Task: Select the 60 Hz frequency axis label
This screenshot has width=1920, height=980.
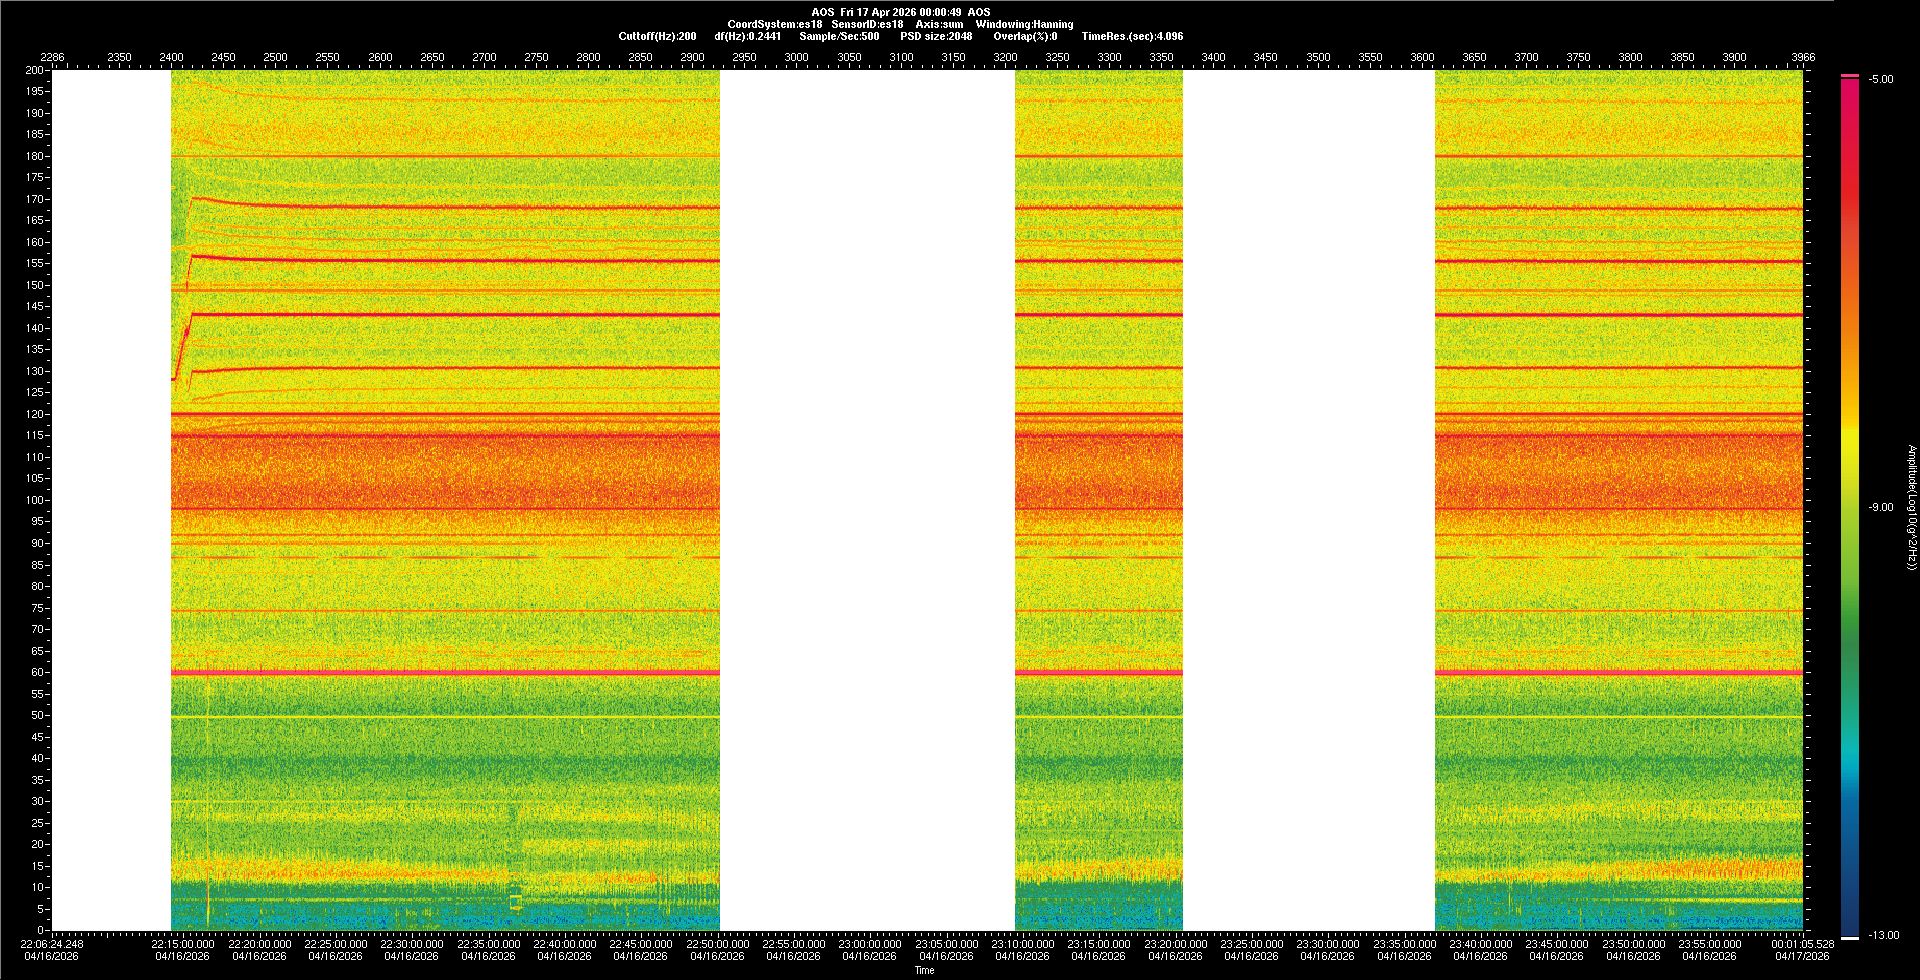Action: (37, 673)
